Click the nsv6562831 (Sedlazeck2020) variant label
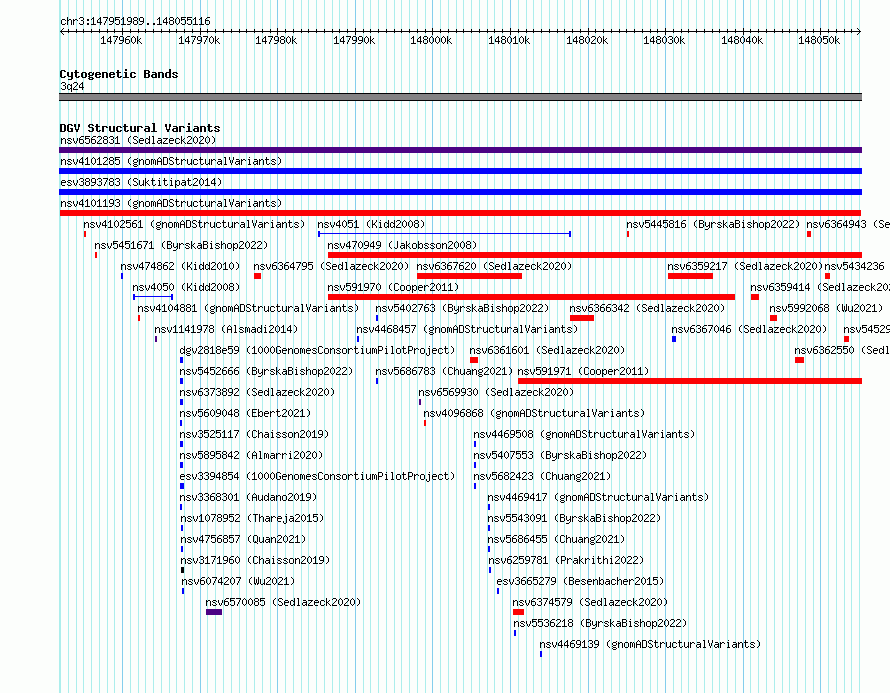The width and height of the screenshot is (890, 693). 138,140
